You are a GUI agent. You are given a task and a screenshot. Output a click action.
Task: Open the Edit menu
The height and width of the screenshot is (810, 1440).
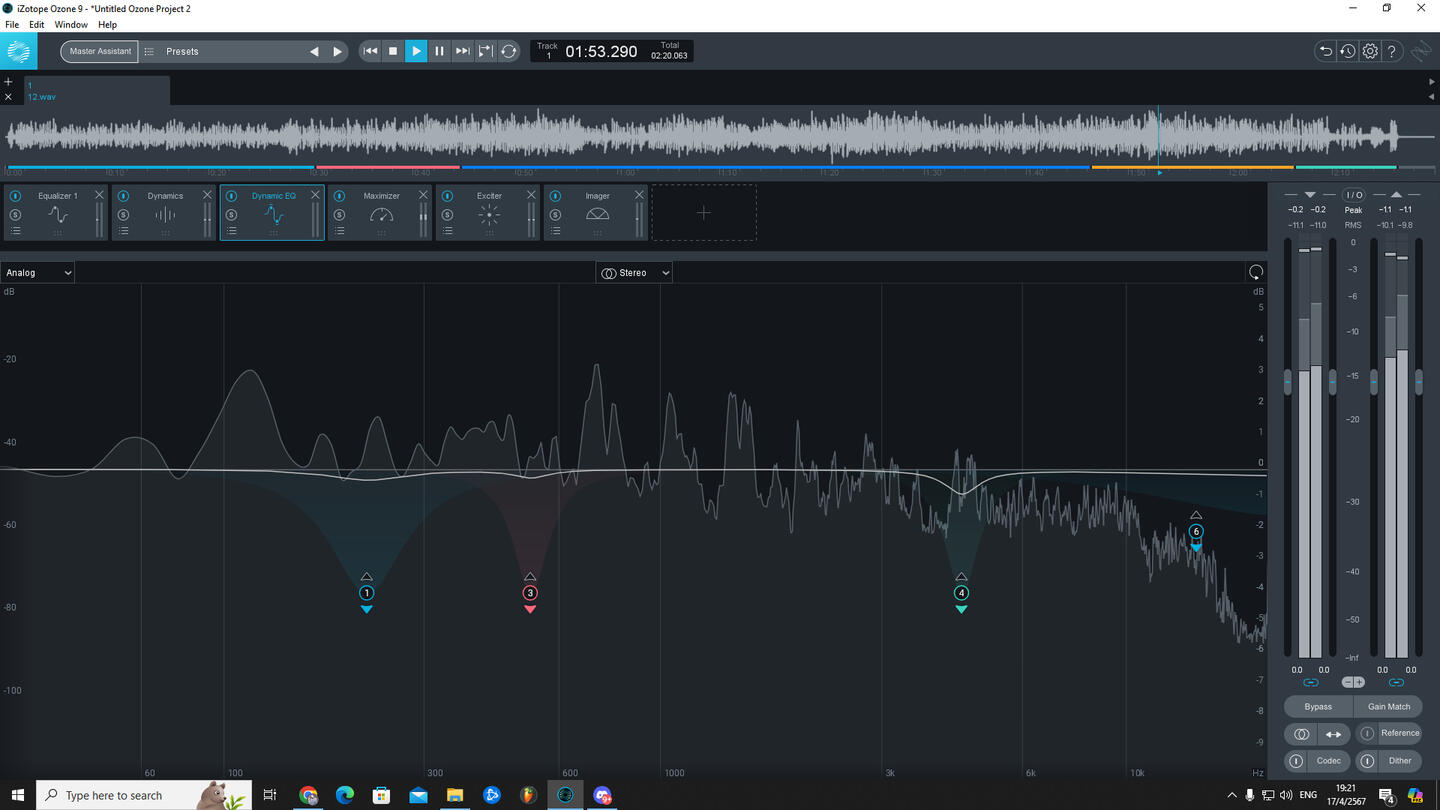pos(36,24)
